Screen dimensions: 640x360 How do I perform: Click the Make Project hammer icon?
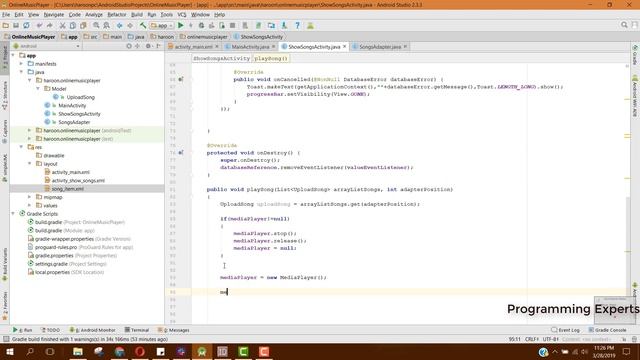click(143, 25)
